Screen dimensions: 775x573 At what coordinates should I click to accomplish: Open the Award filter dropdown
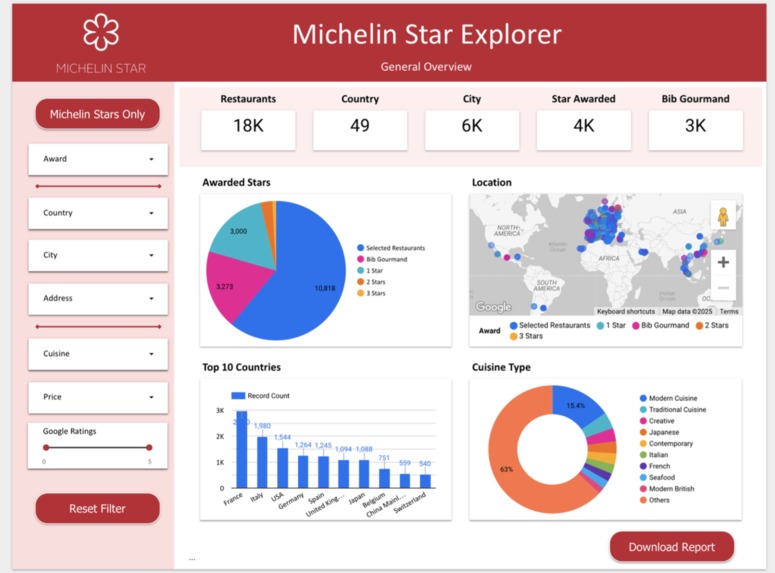pos(98,159)
